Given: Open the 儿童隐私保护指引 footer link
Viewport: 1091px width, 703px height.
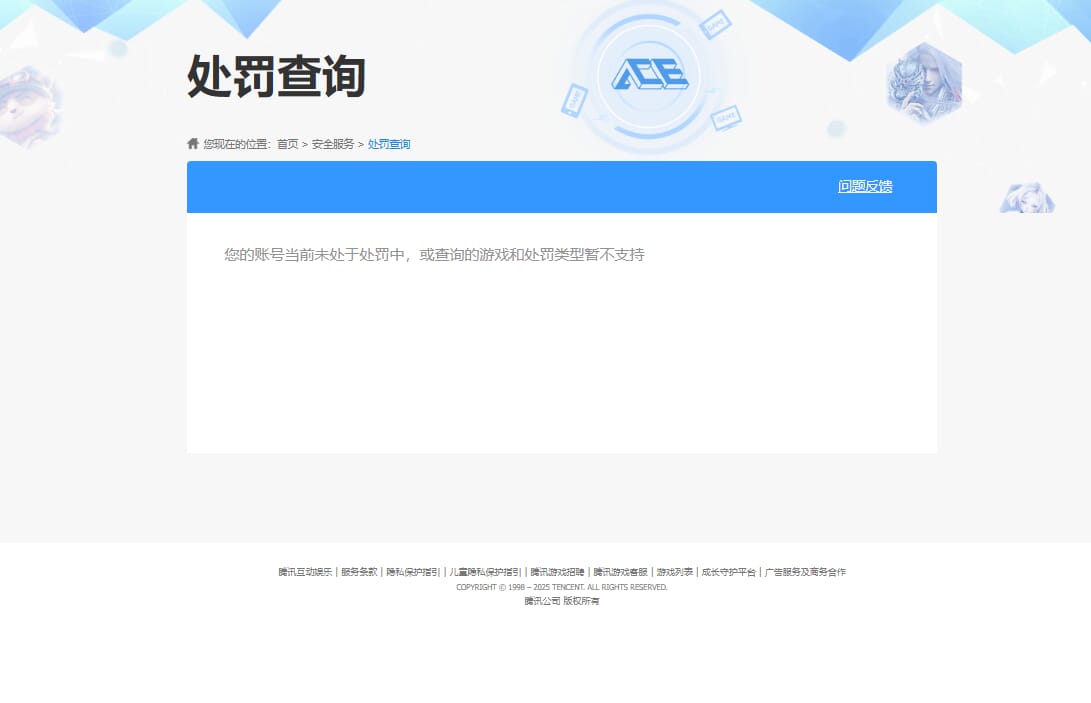Looking at the screenshot, I should 487,572.
